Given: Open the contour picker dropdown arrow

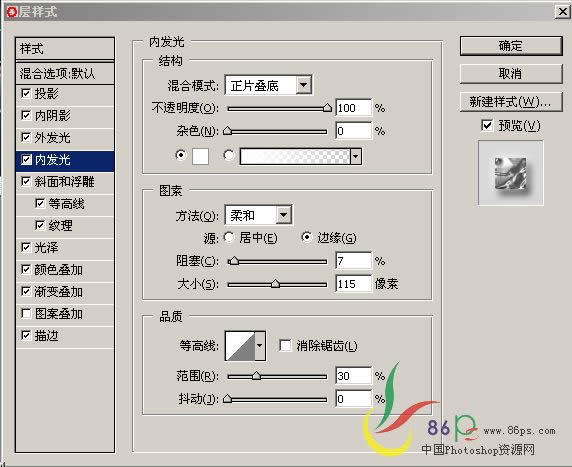Looking at the screenshot, I should [260, 346].
